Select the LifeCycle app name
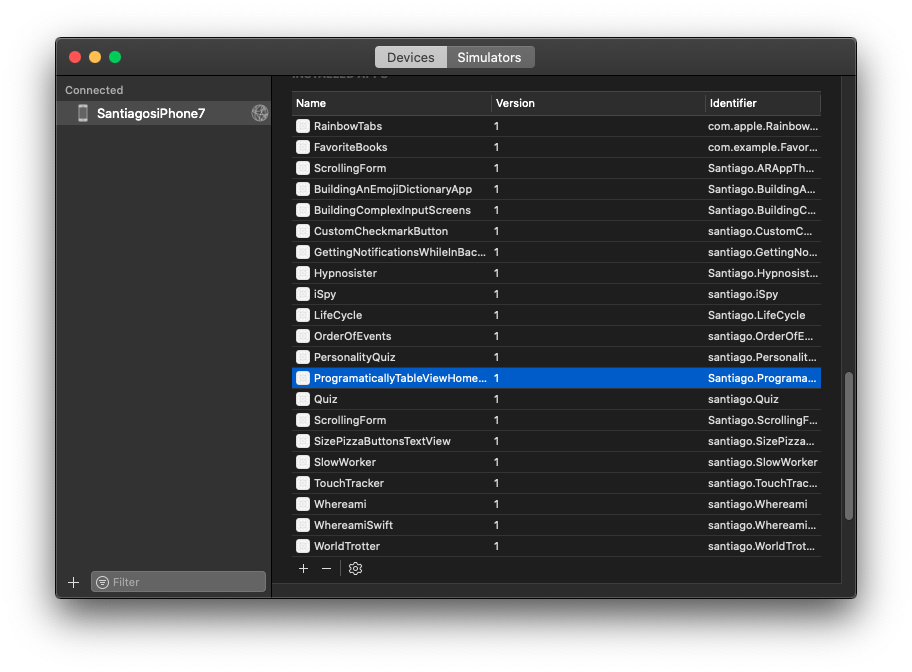Screen dimensions: 912x672 (x=337, y=315)
